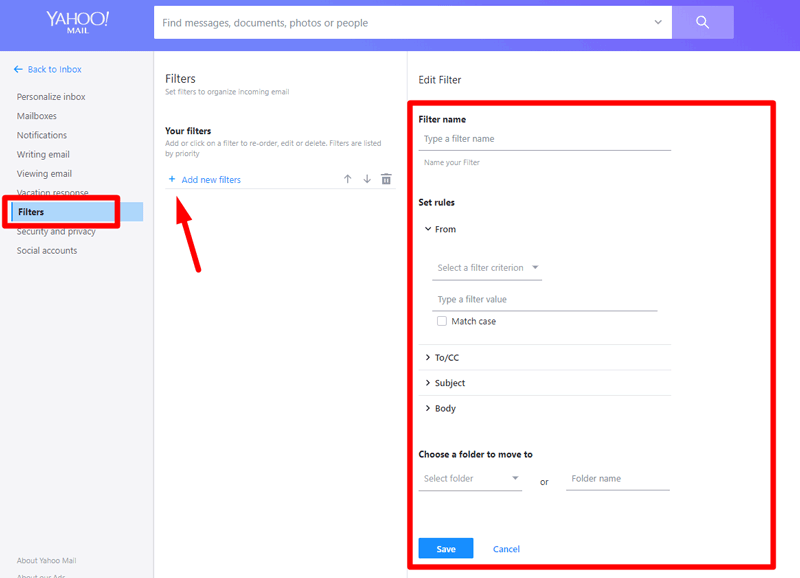Delete a filter with the trash icon
This screenshot has height=578, width=800.
387,178
